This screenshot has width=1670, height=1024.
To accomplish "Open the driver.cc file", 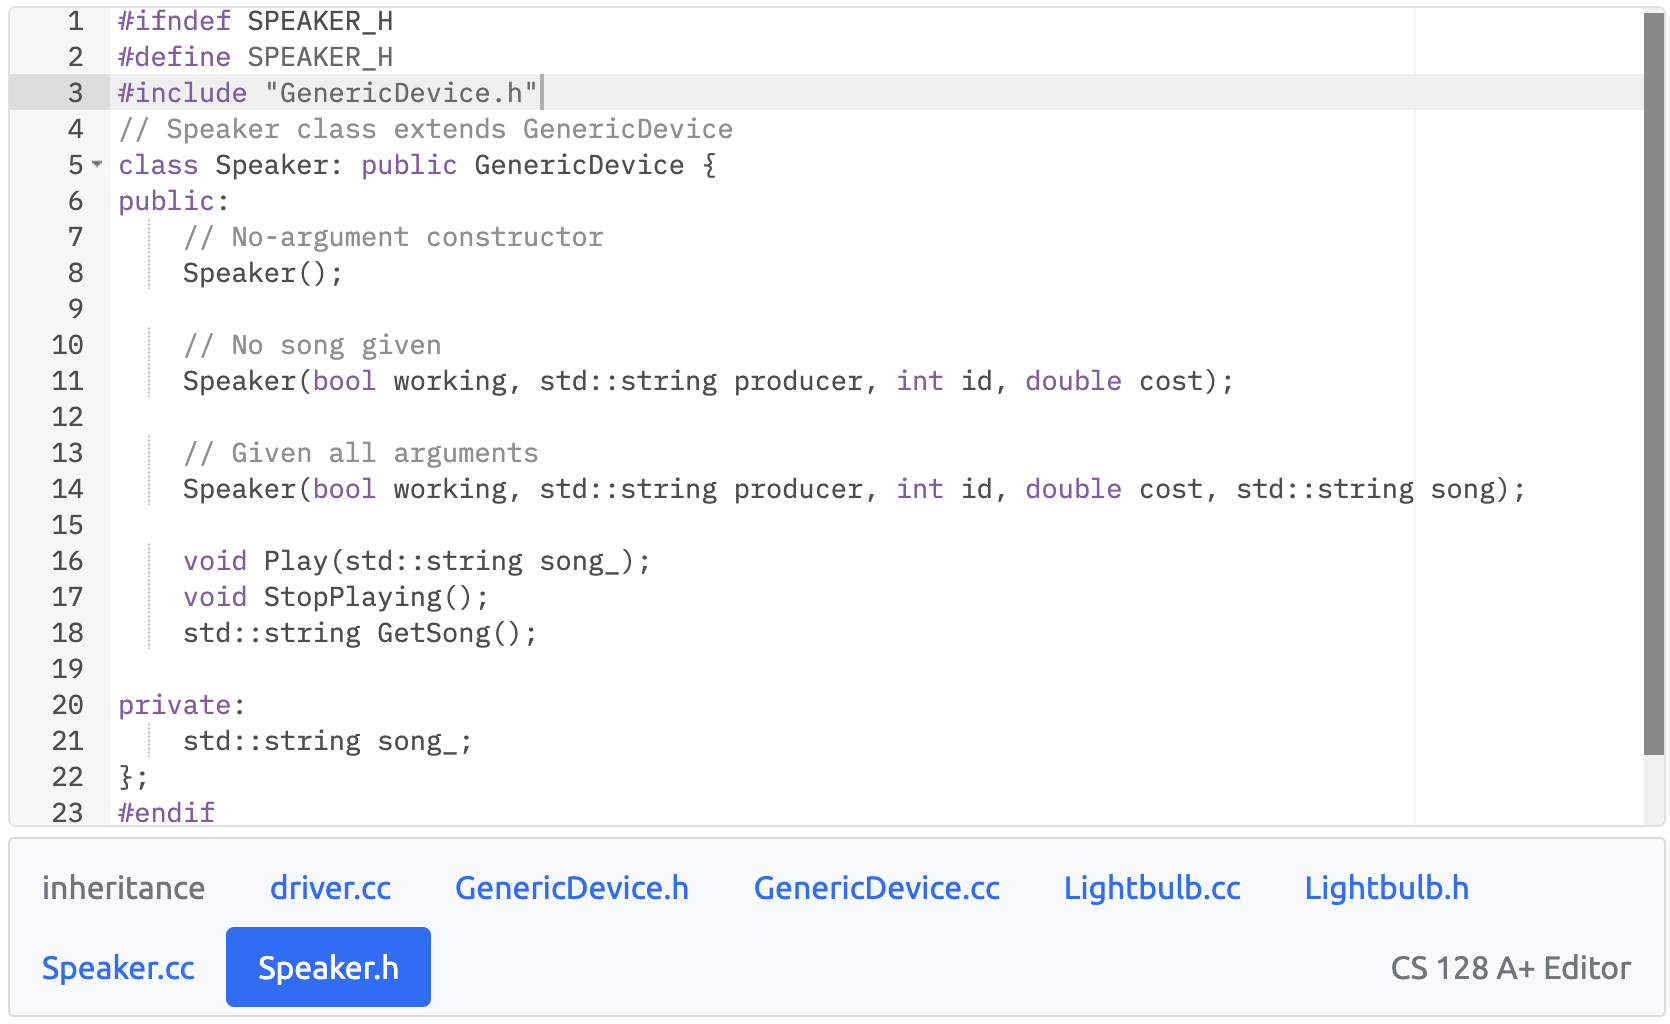I will tap(330, 887).
